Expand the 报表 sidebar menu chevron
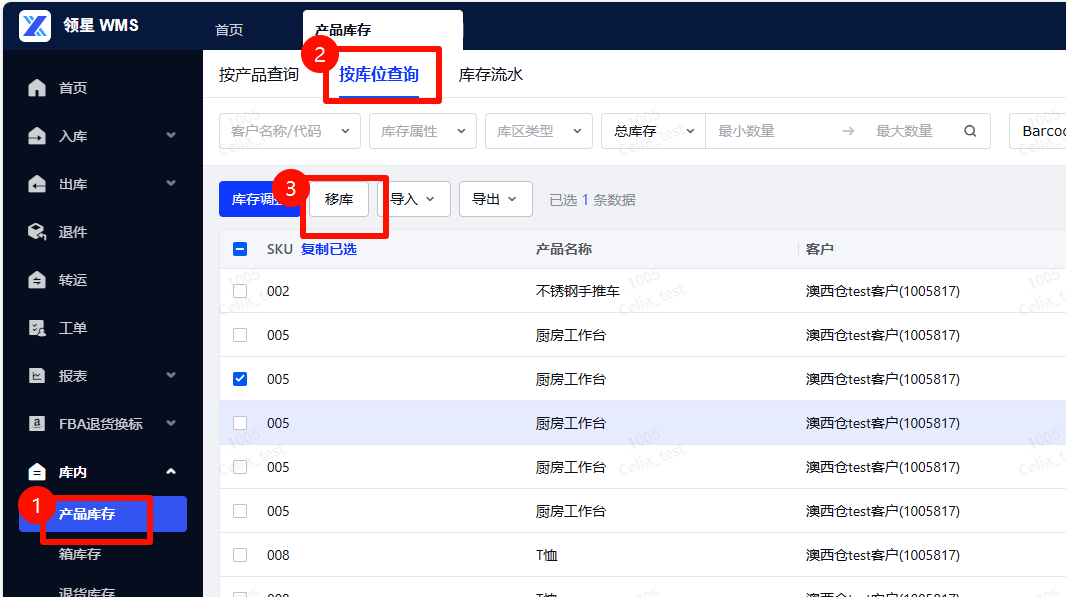The height and width of the screenshot is (597, 1066). click(171, 375)
